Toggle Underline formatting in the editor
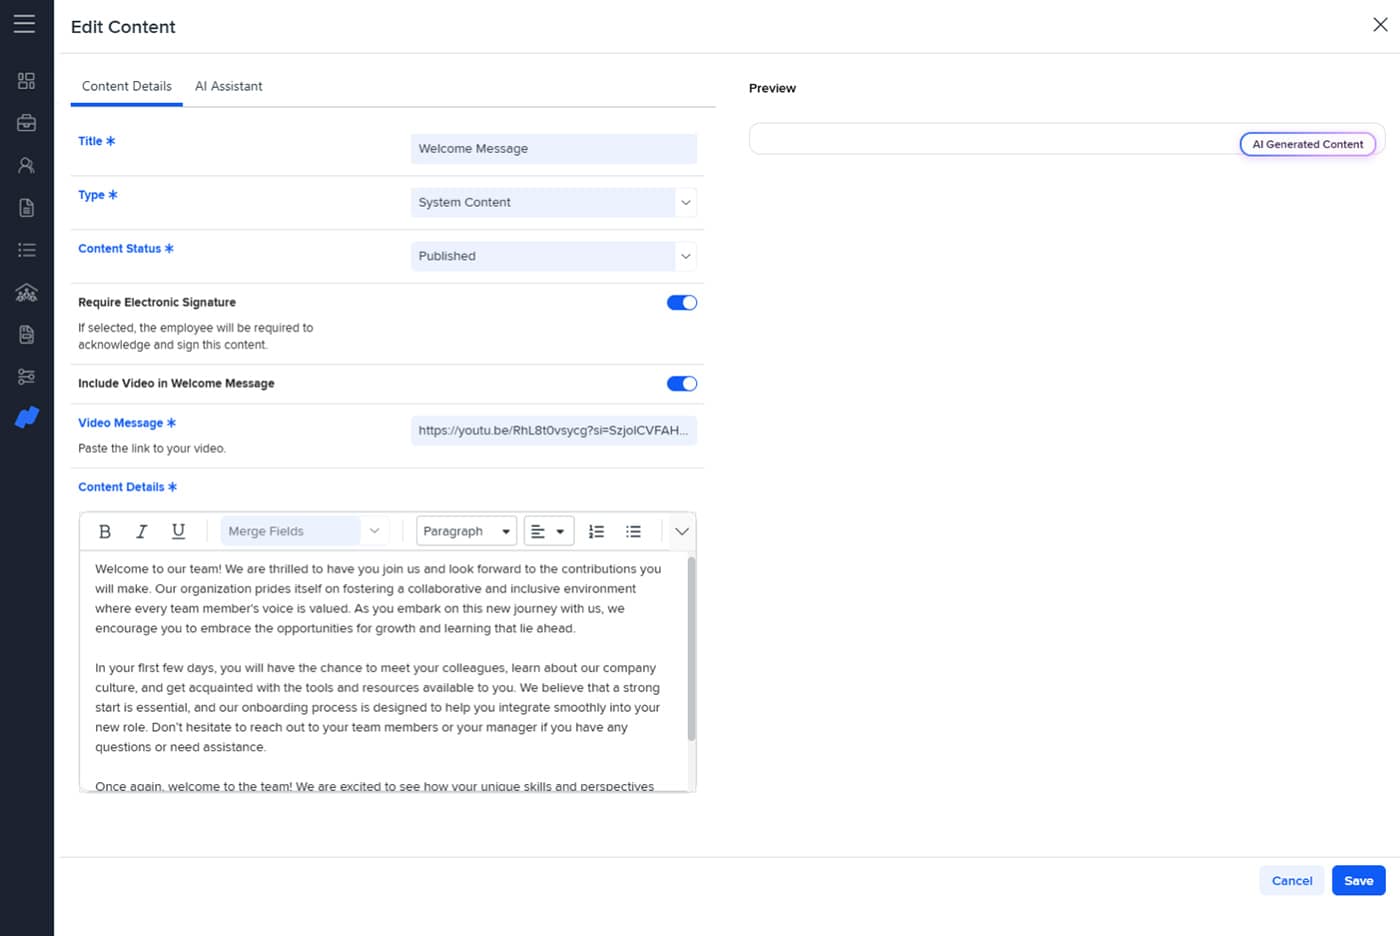 (178, 531)
